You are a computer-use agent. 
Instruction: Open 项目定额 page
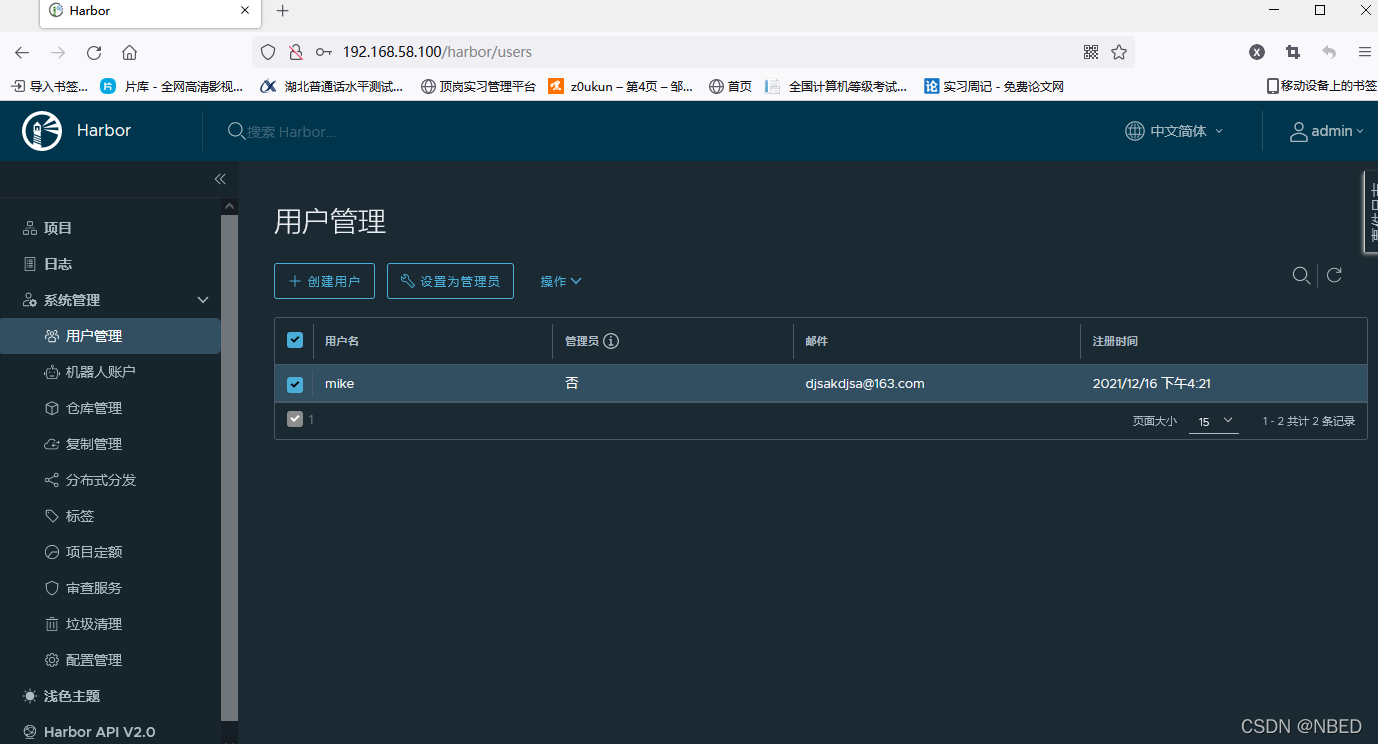tap(94, 552)
